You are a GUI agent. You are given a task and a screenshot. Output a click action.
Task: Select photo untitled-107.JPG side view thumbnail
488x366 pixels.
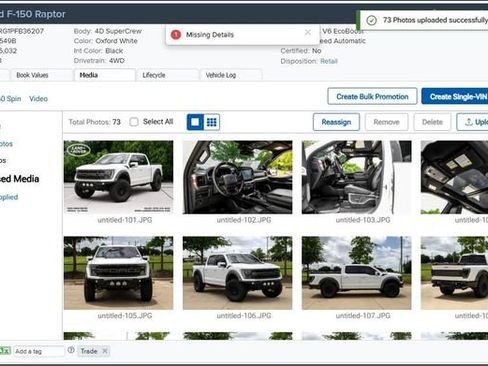pos(357,273)
